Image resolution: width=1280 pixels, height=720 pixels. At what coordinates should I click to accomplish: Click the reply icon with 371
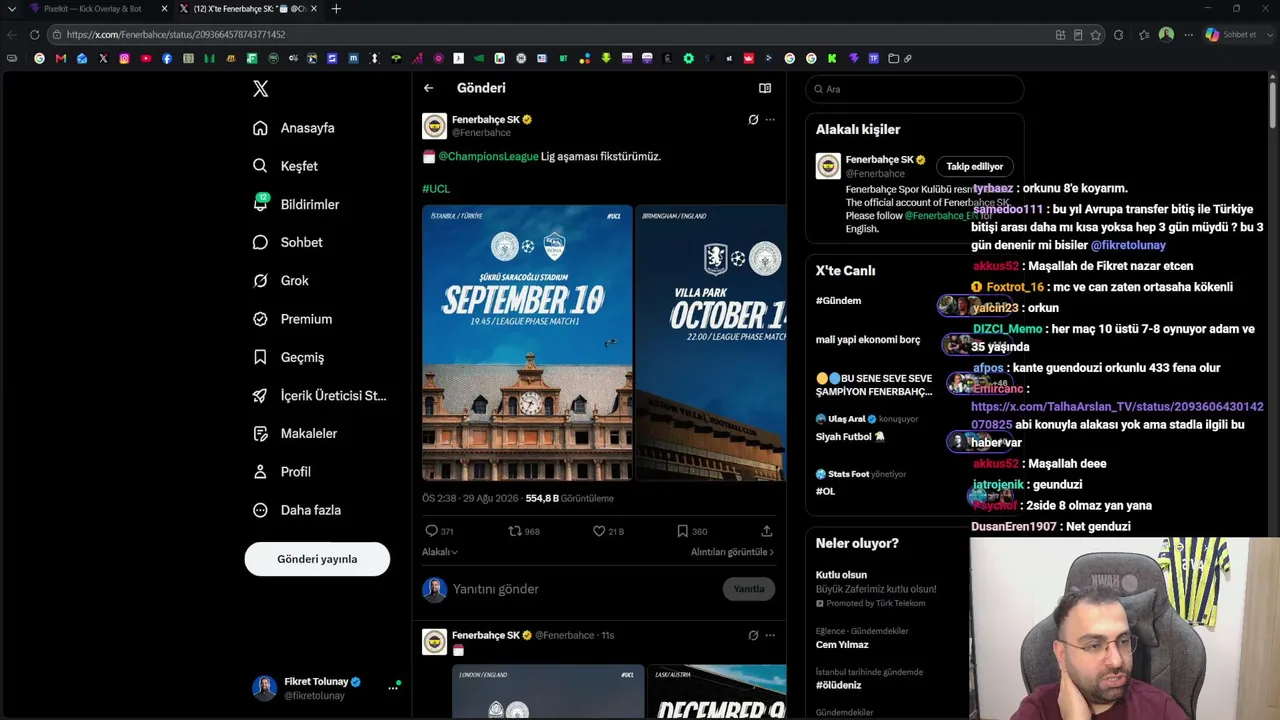click(439, 531)
